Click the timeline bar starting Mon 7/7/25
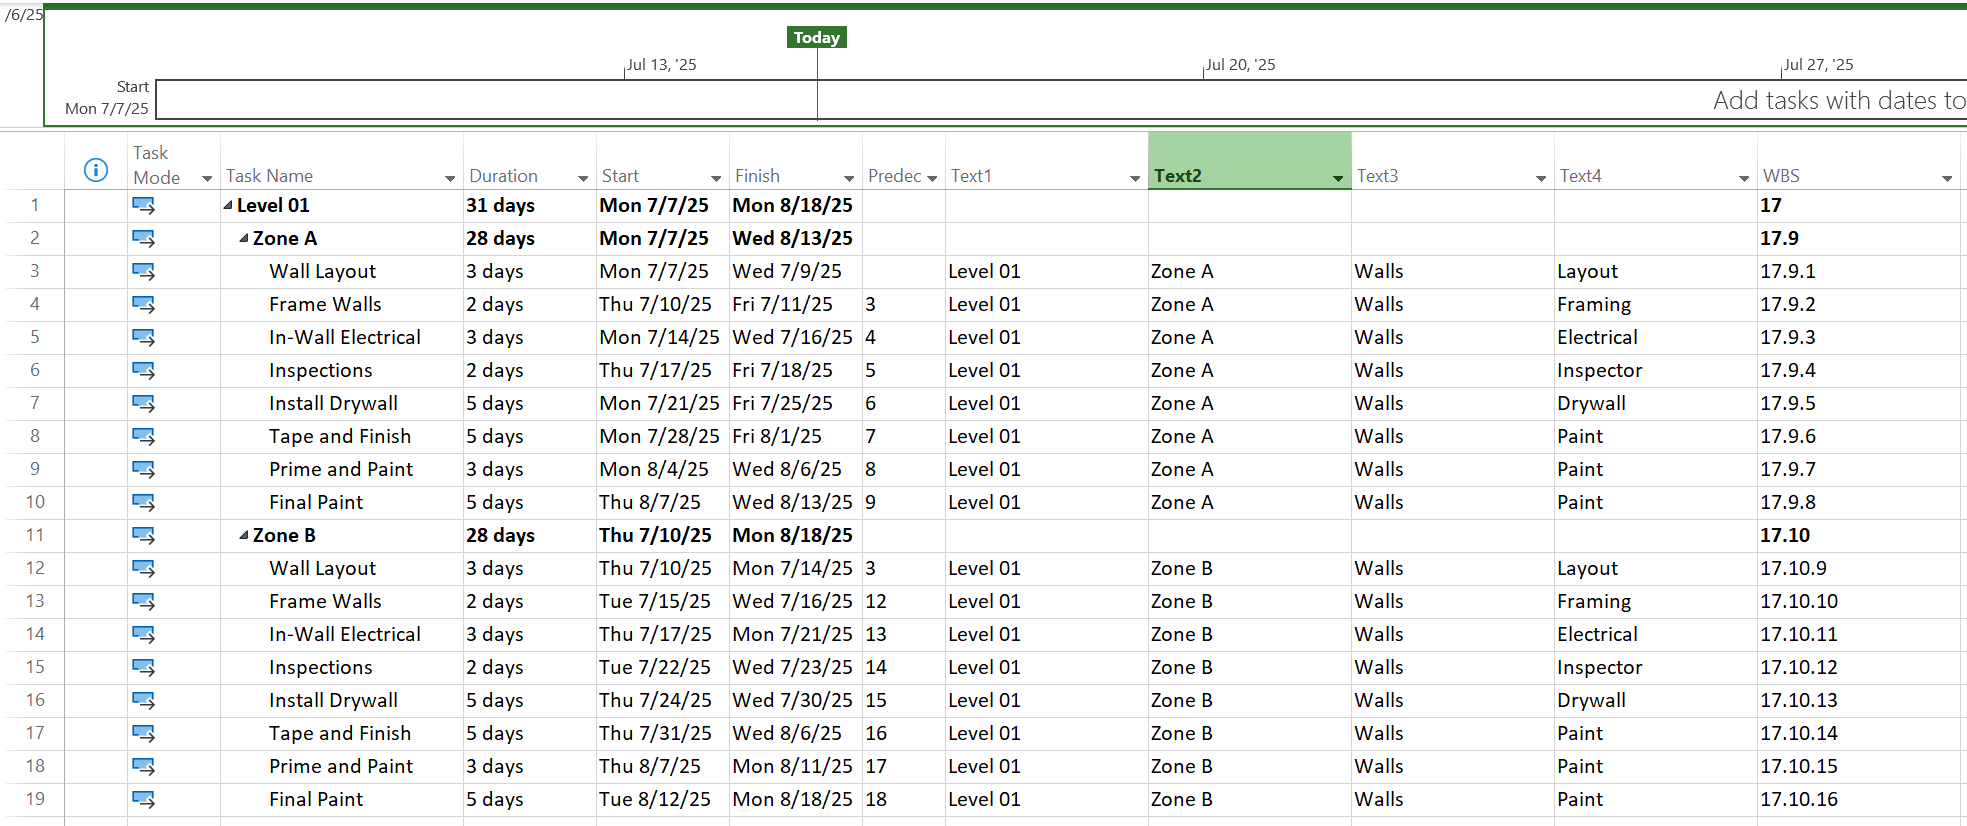 [x=1061, y=100]
